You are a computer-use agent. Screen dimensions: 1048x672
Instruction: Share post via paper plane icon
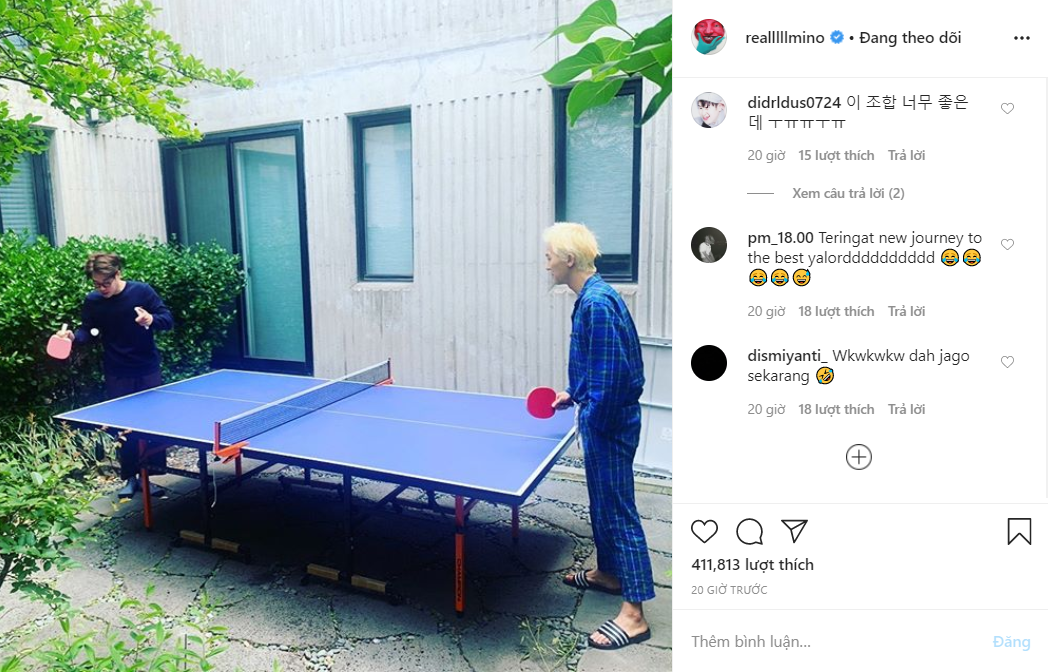point(795,531)
